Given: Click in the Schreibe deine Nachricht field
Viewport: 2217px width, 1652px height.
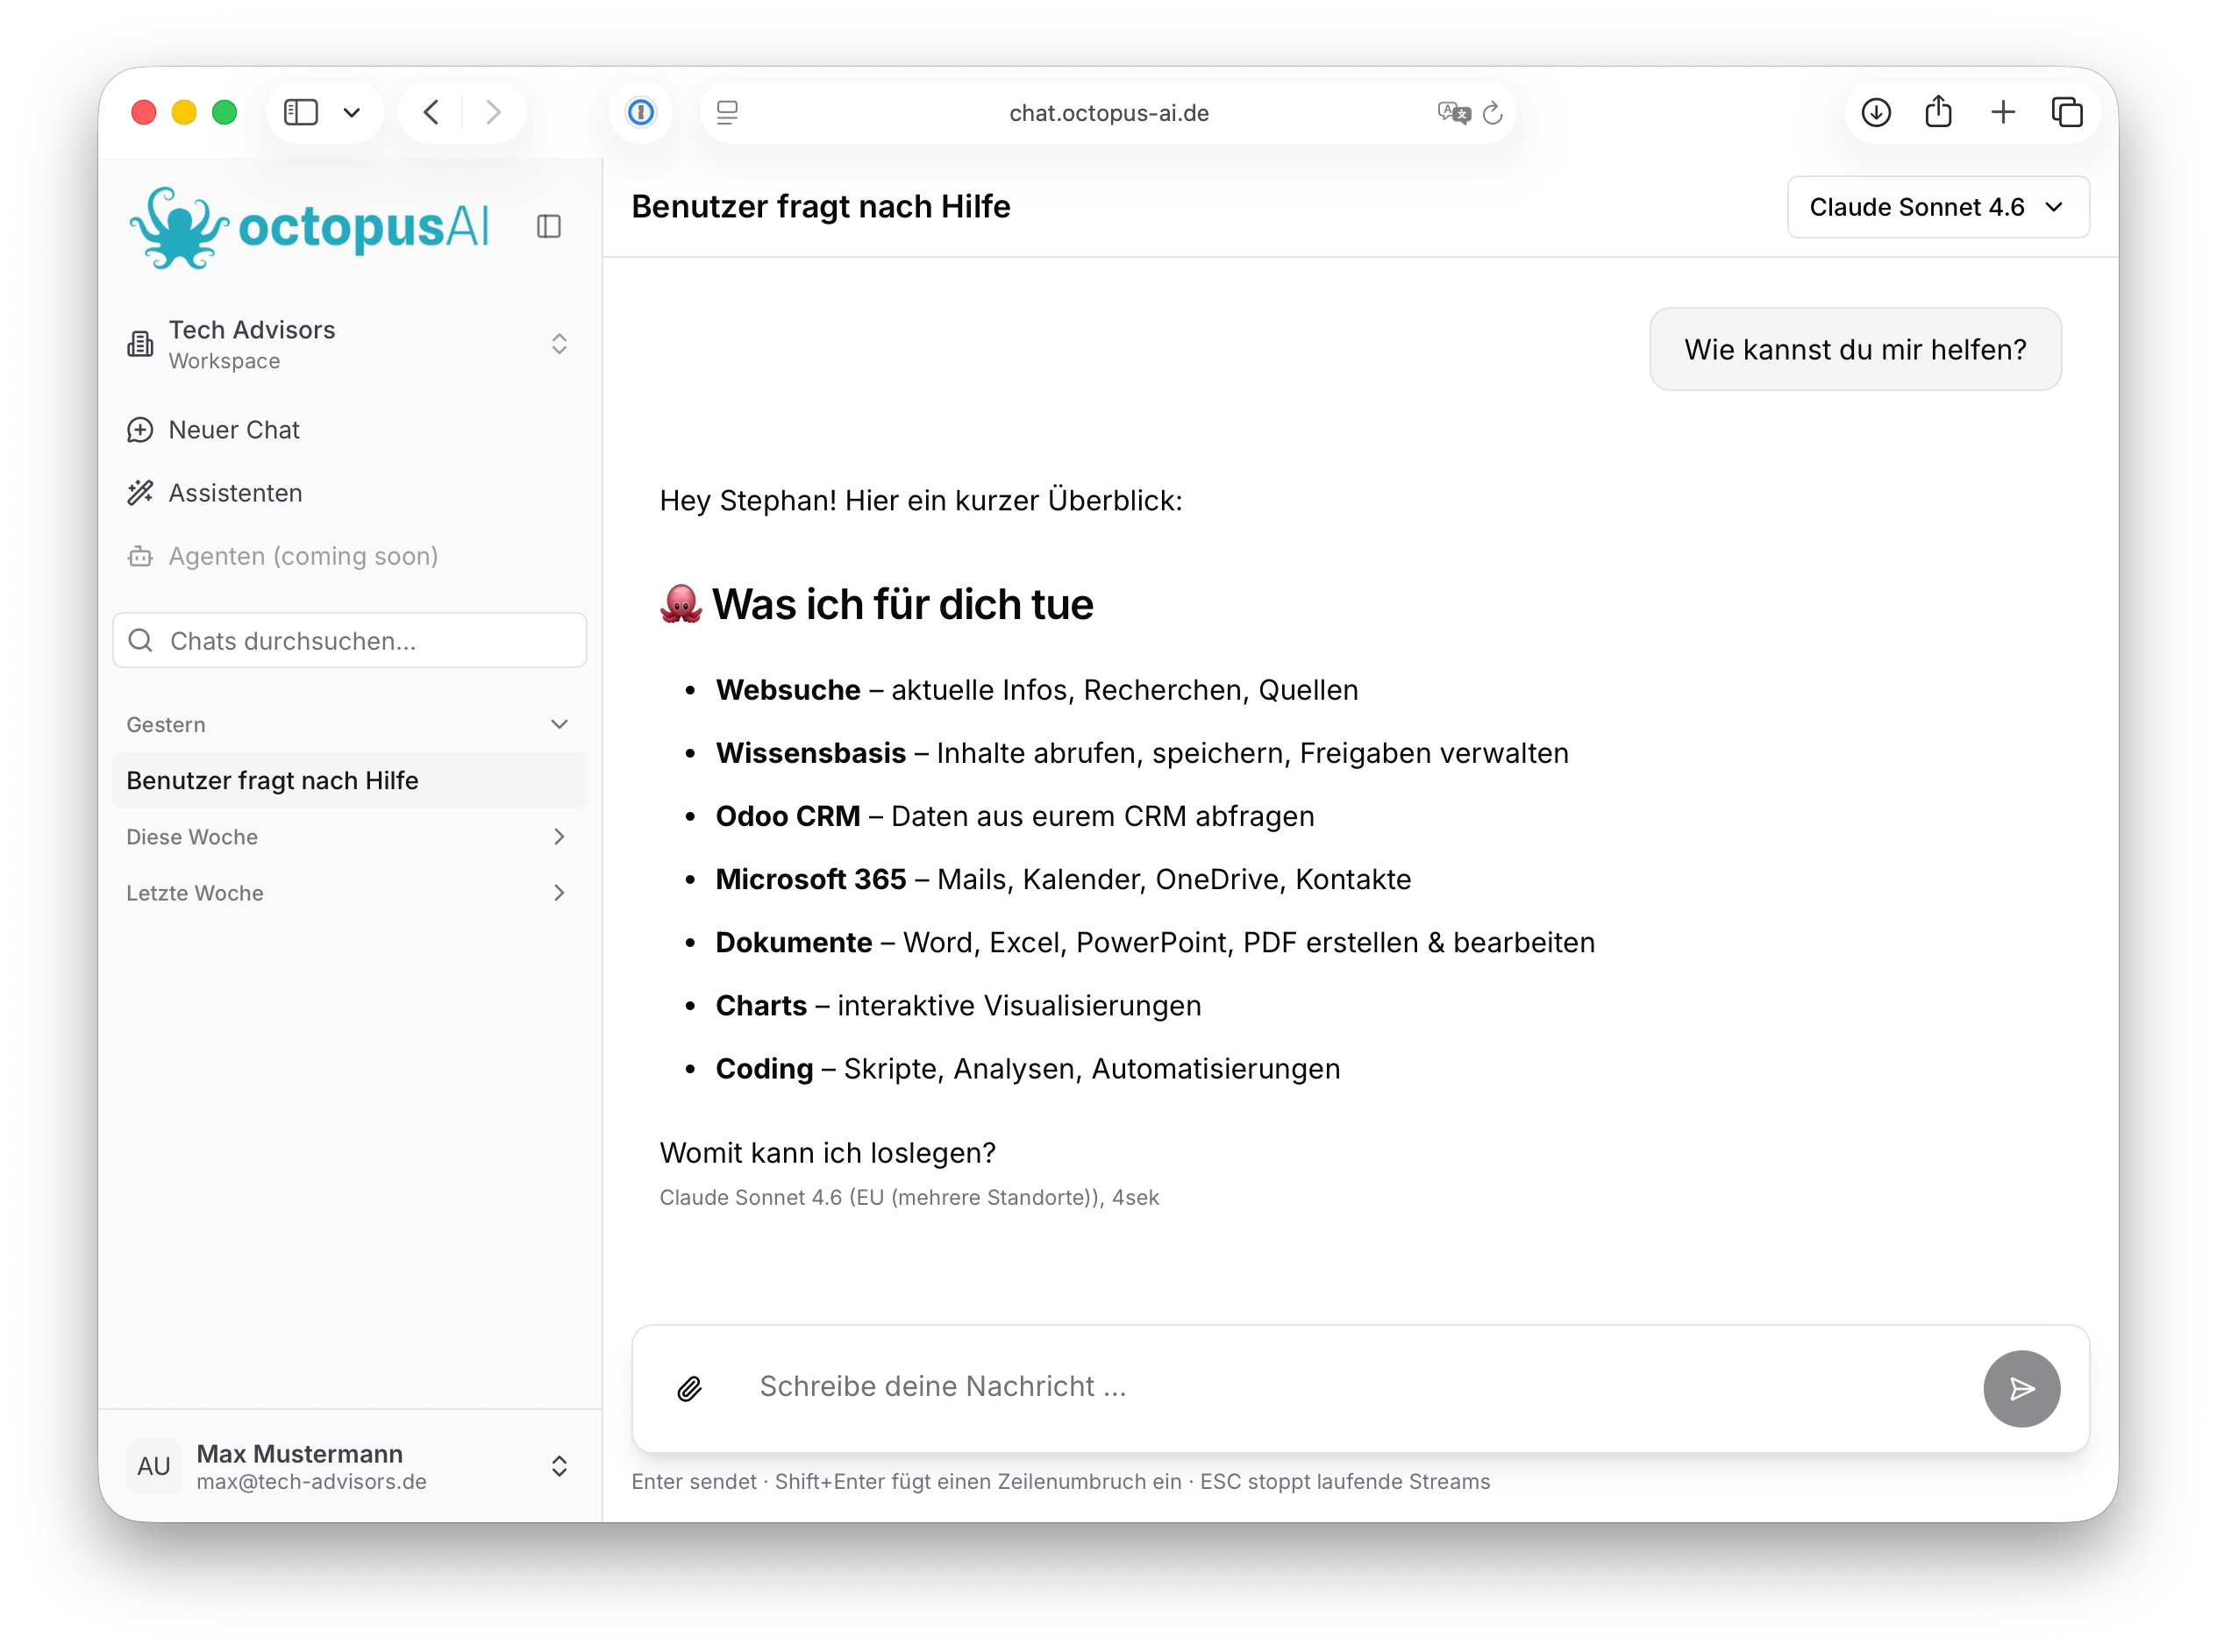Looking at the screenshot, I should click(x=1200, y=1388).
